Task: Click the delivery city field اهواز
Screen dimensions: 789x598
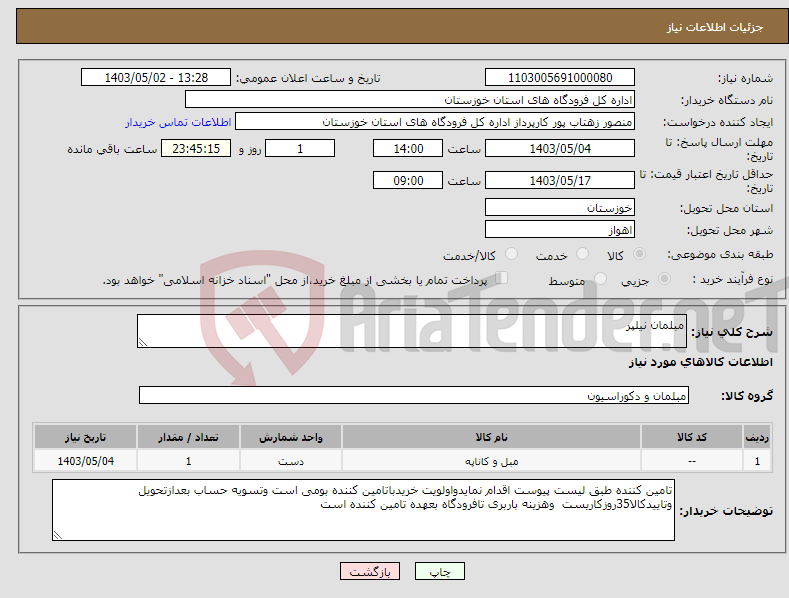Action: [x=560, y=230]
